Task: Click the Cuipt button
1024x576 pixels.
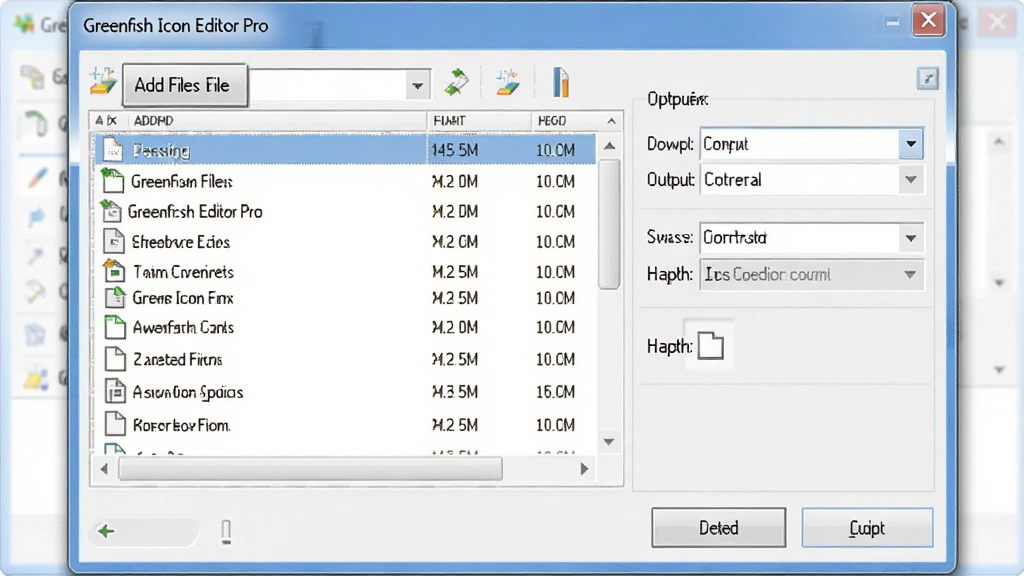Action: point(867,528)
